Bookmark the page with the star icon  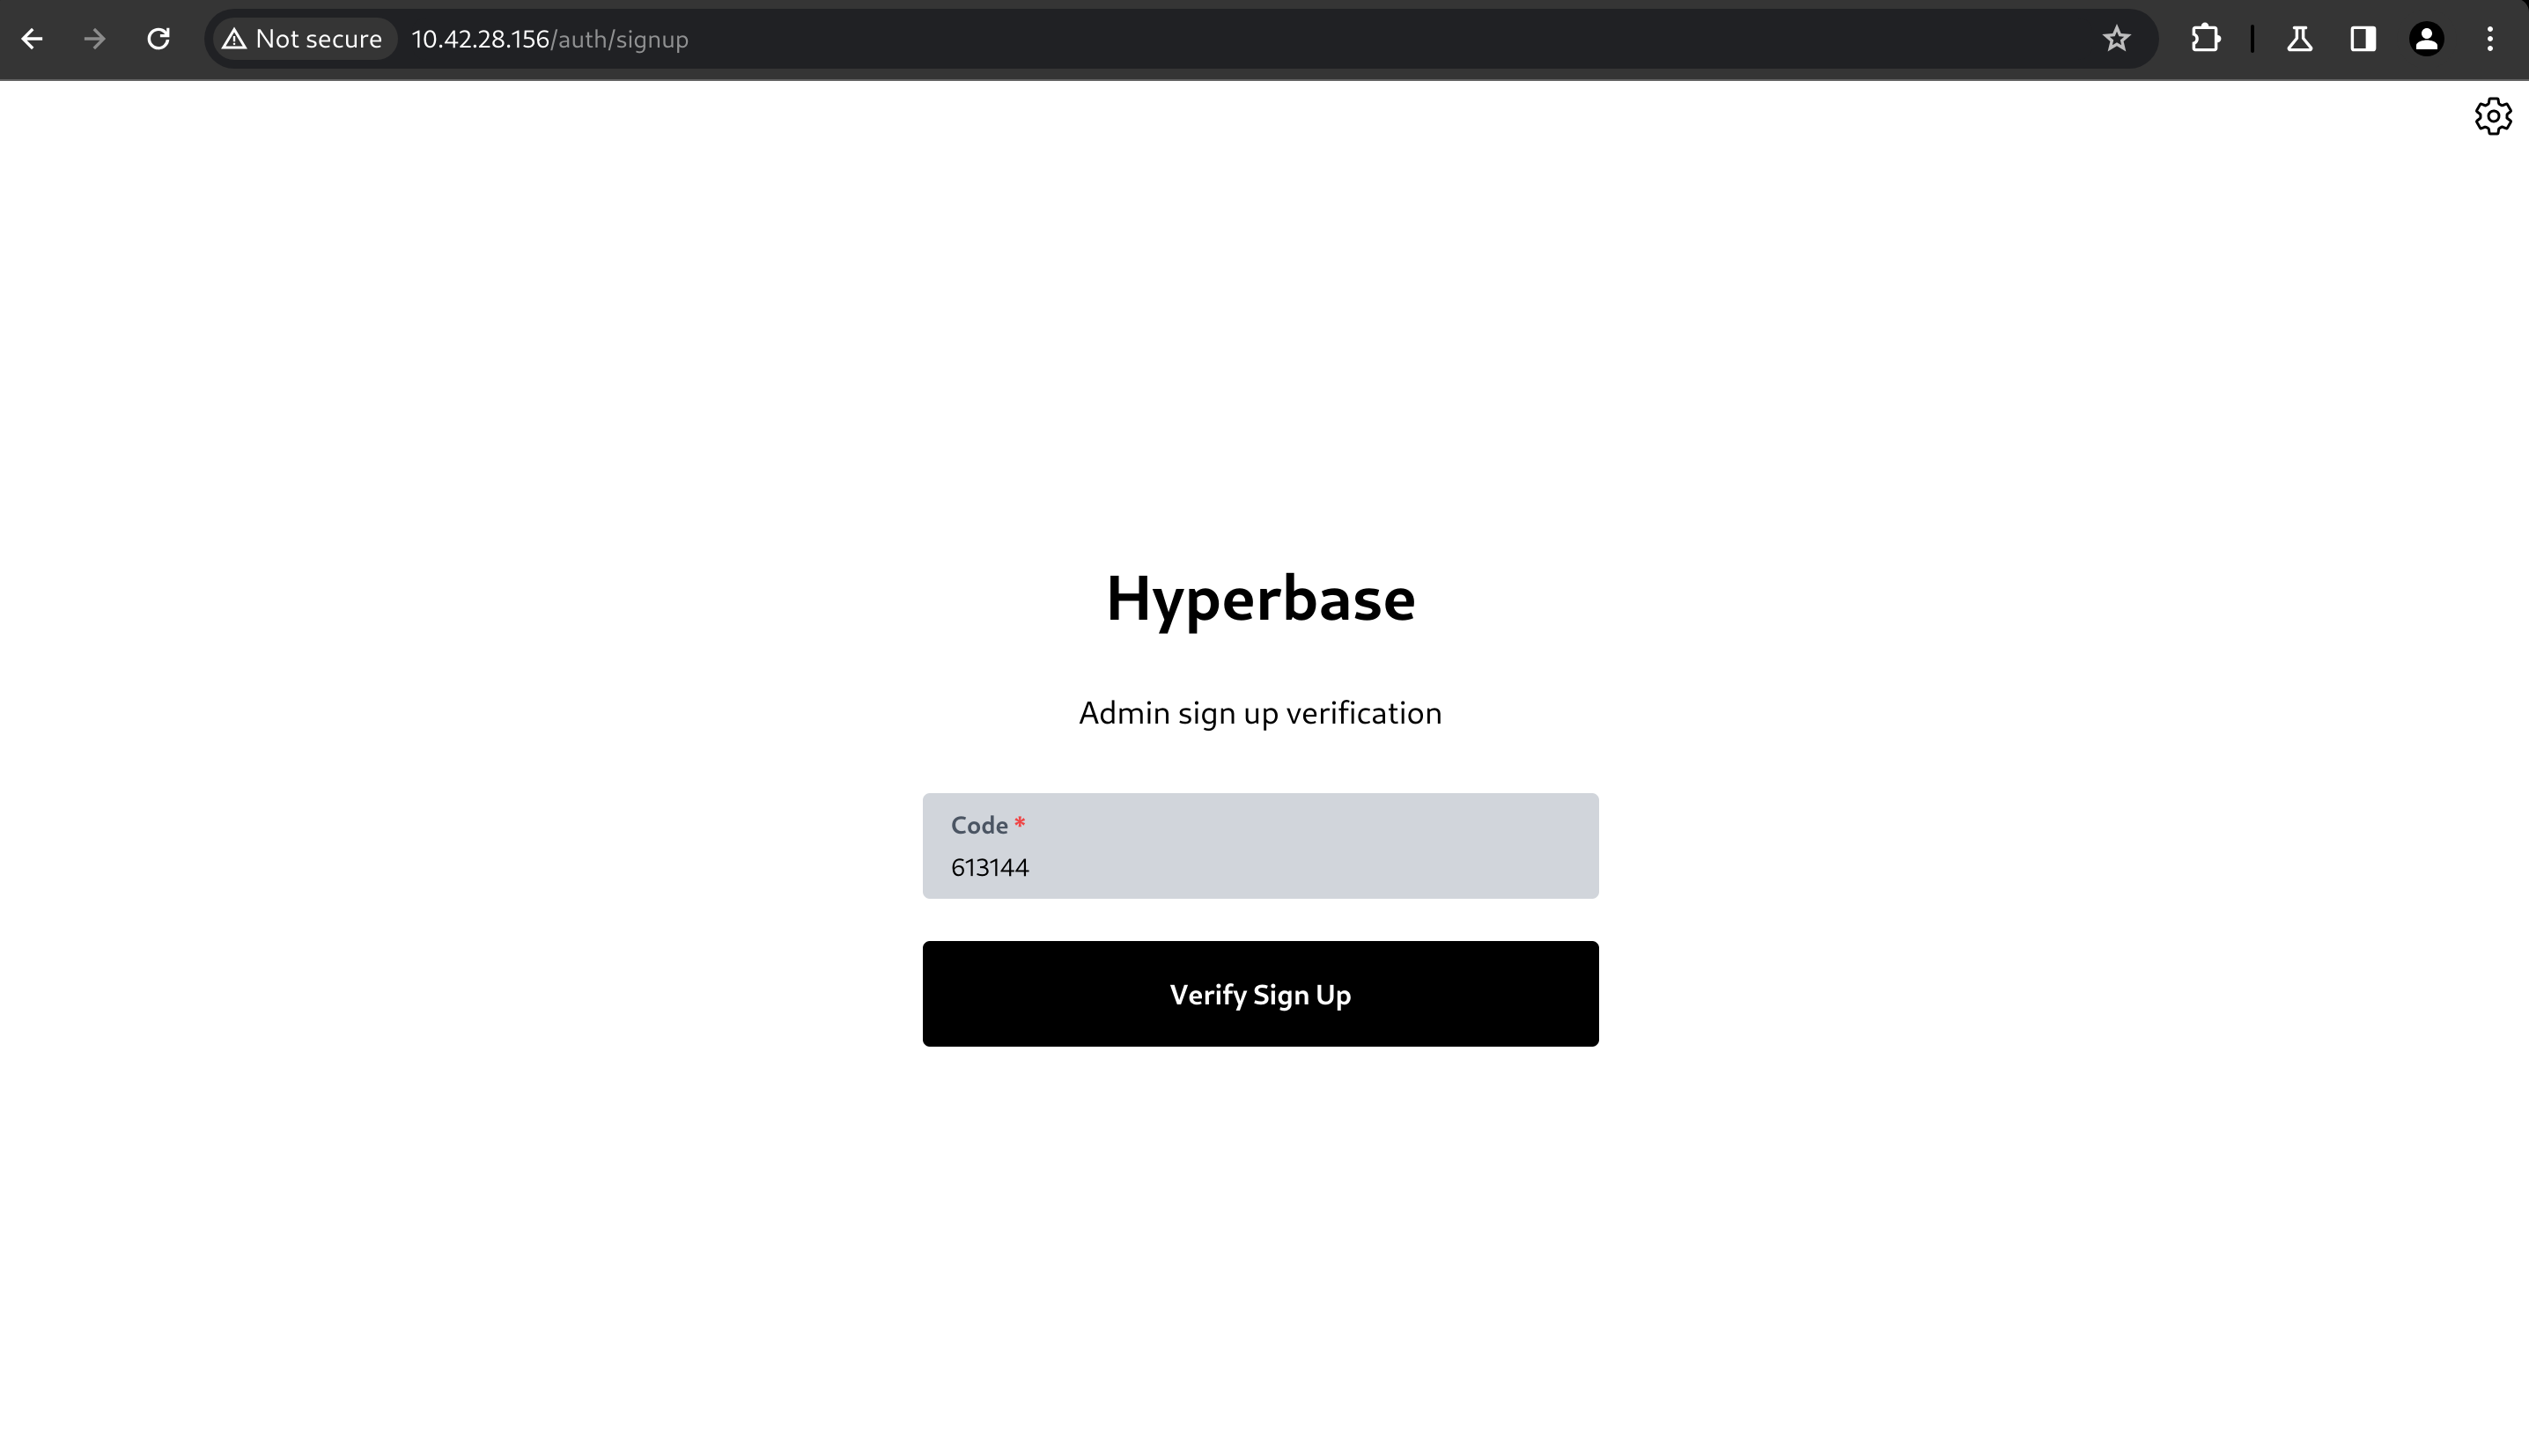[x=2116, y=38]
